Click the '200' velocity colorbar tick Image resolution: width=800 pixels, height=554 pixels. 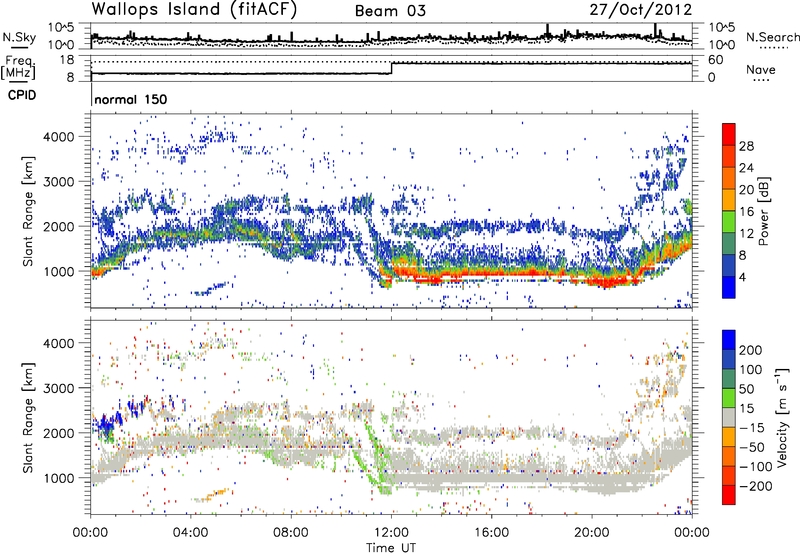pos(751,350)
